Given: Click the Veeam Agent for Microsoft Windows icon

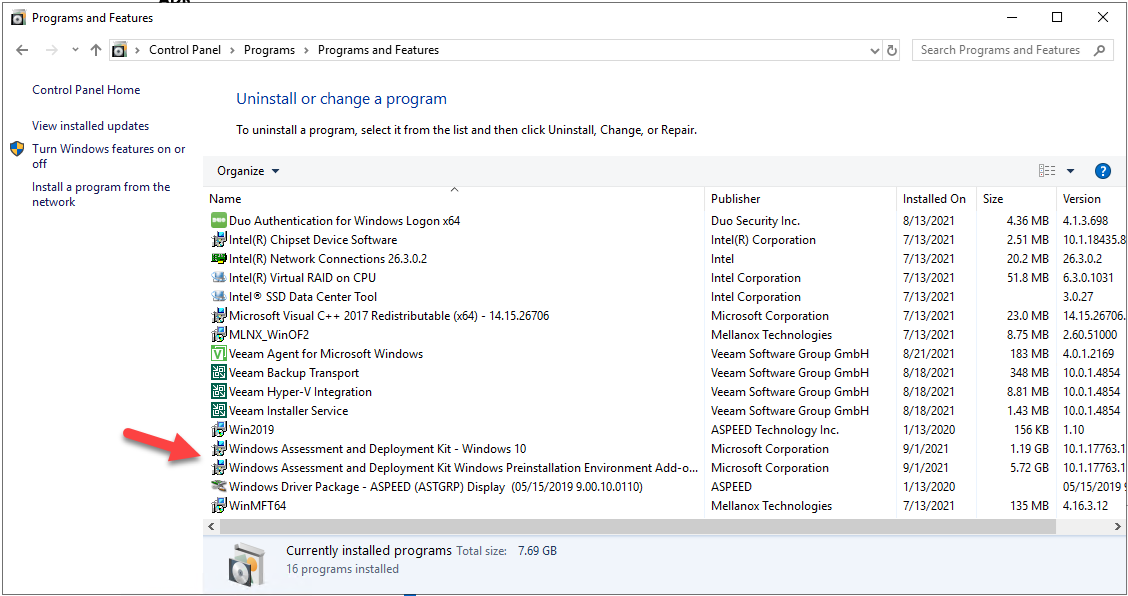Looking at the screenshot, I should [219, 353].
